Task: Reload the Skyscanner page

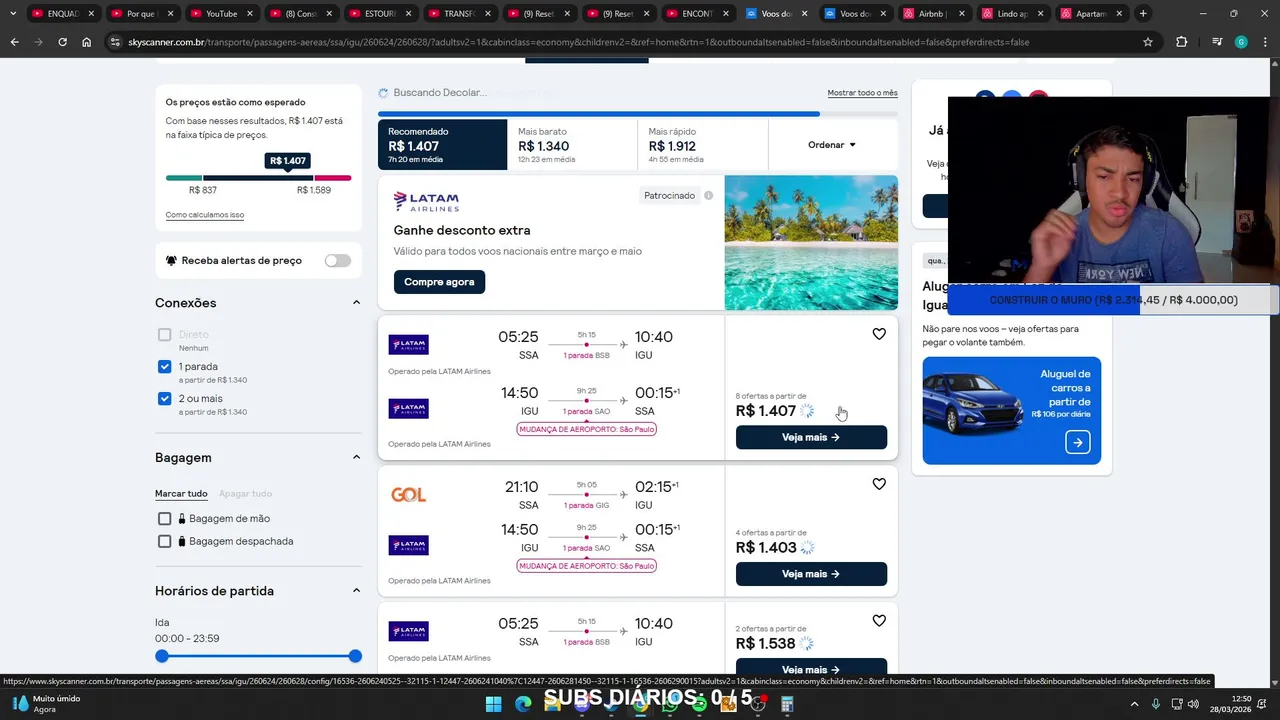Action: 62,42
